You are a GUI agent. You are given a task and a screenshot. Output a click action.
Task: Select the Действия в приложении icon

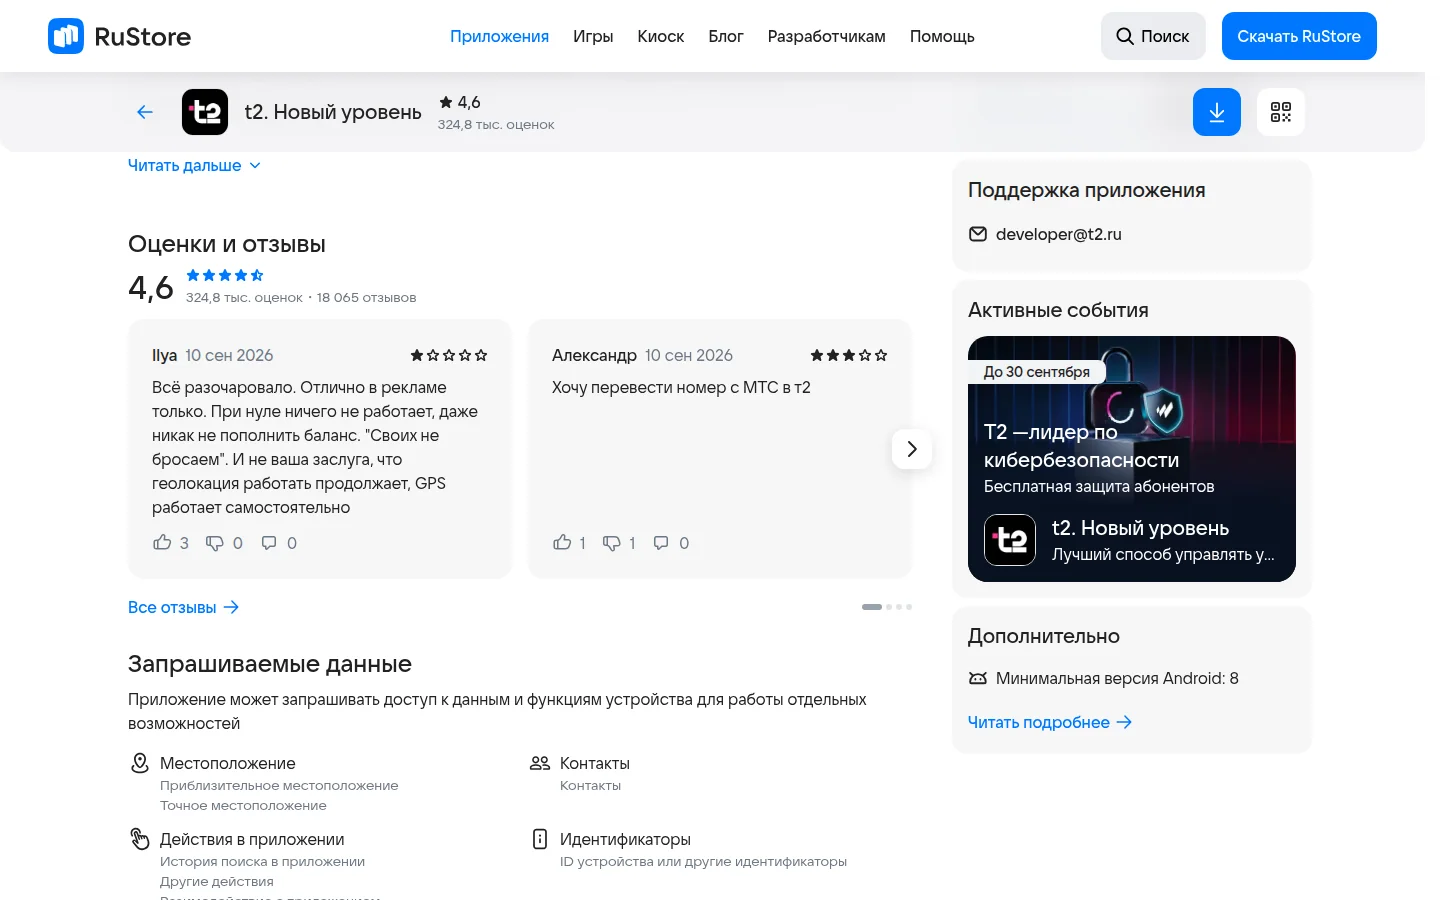pyautogui.click(x=140, y=839)
